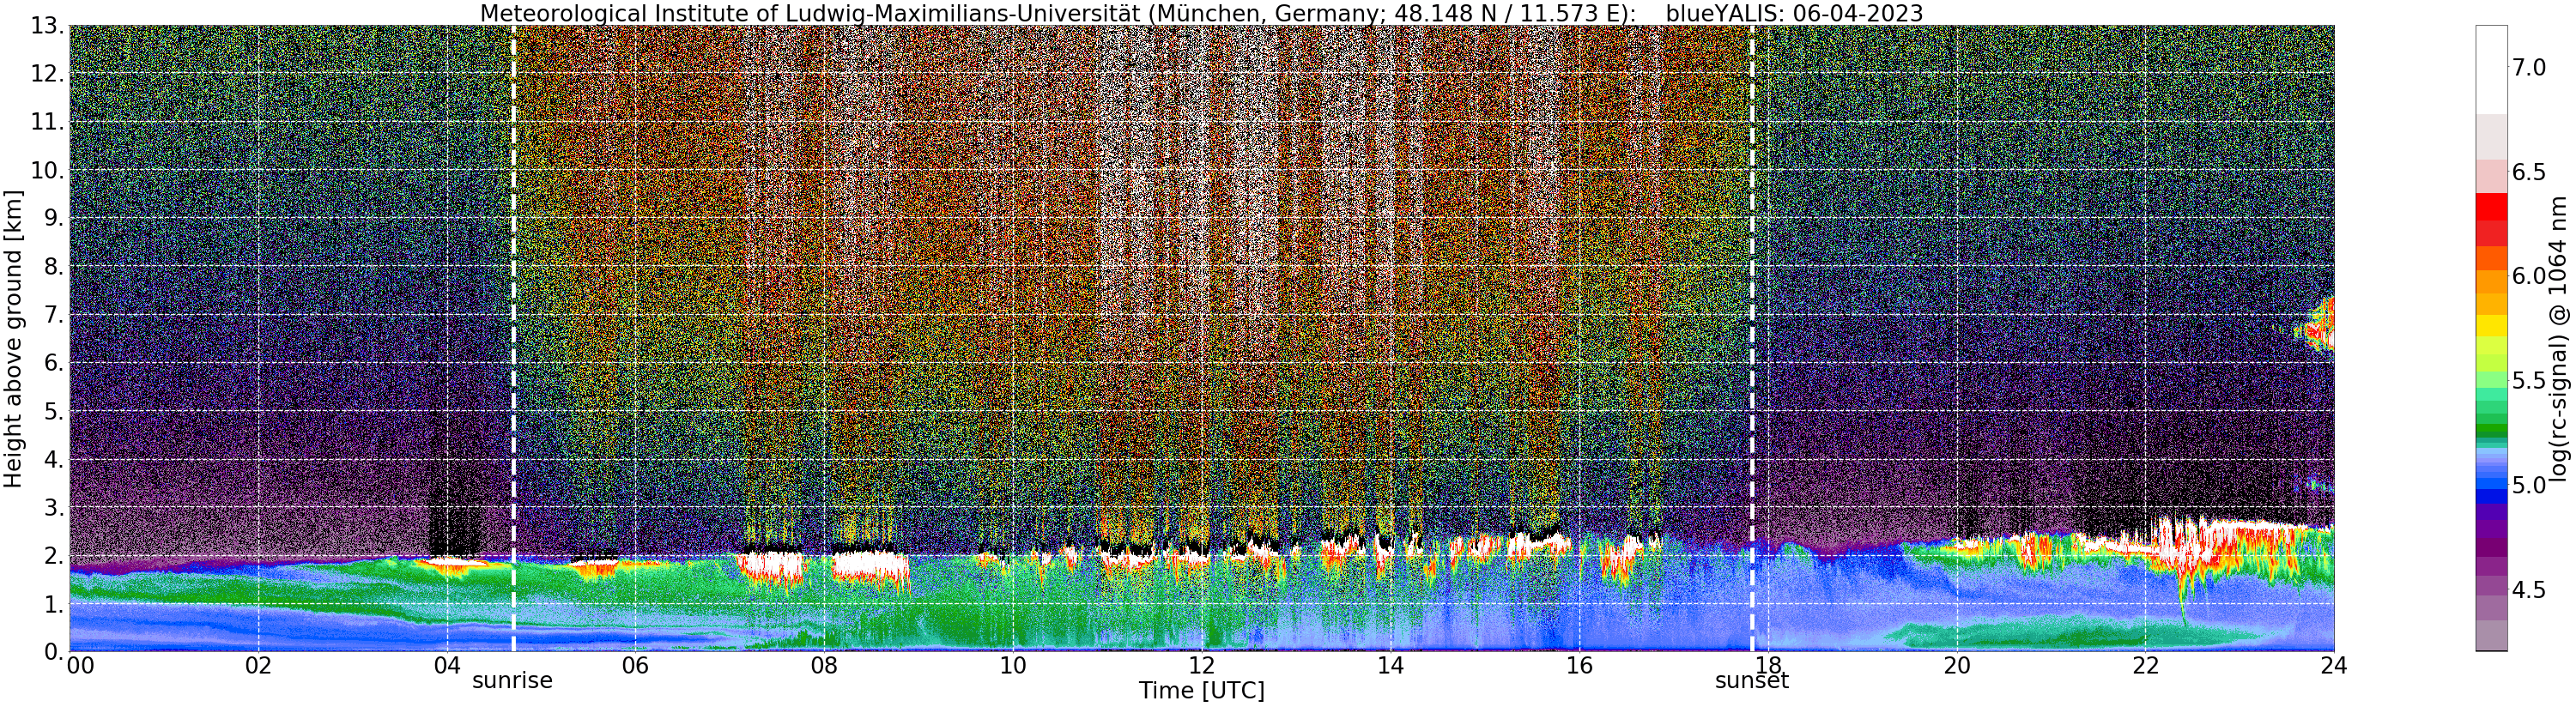The height and width of the screenshot is (707, 2576).
Task: Click the y-axis tick label '10.'
Action: [46, 170]
